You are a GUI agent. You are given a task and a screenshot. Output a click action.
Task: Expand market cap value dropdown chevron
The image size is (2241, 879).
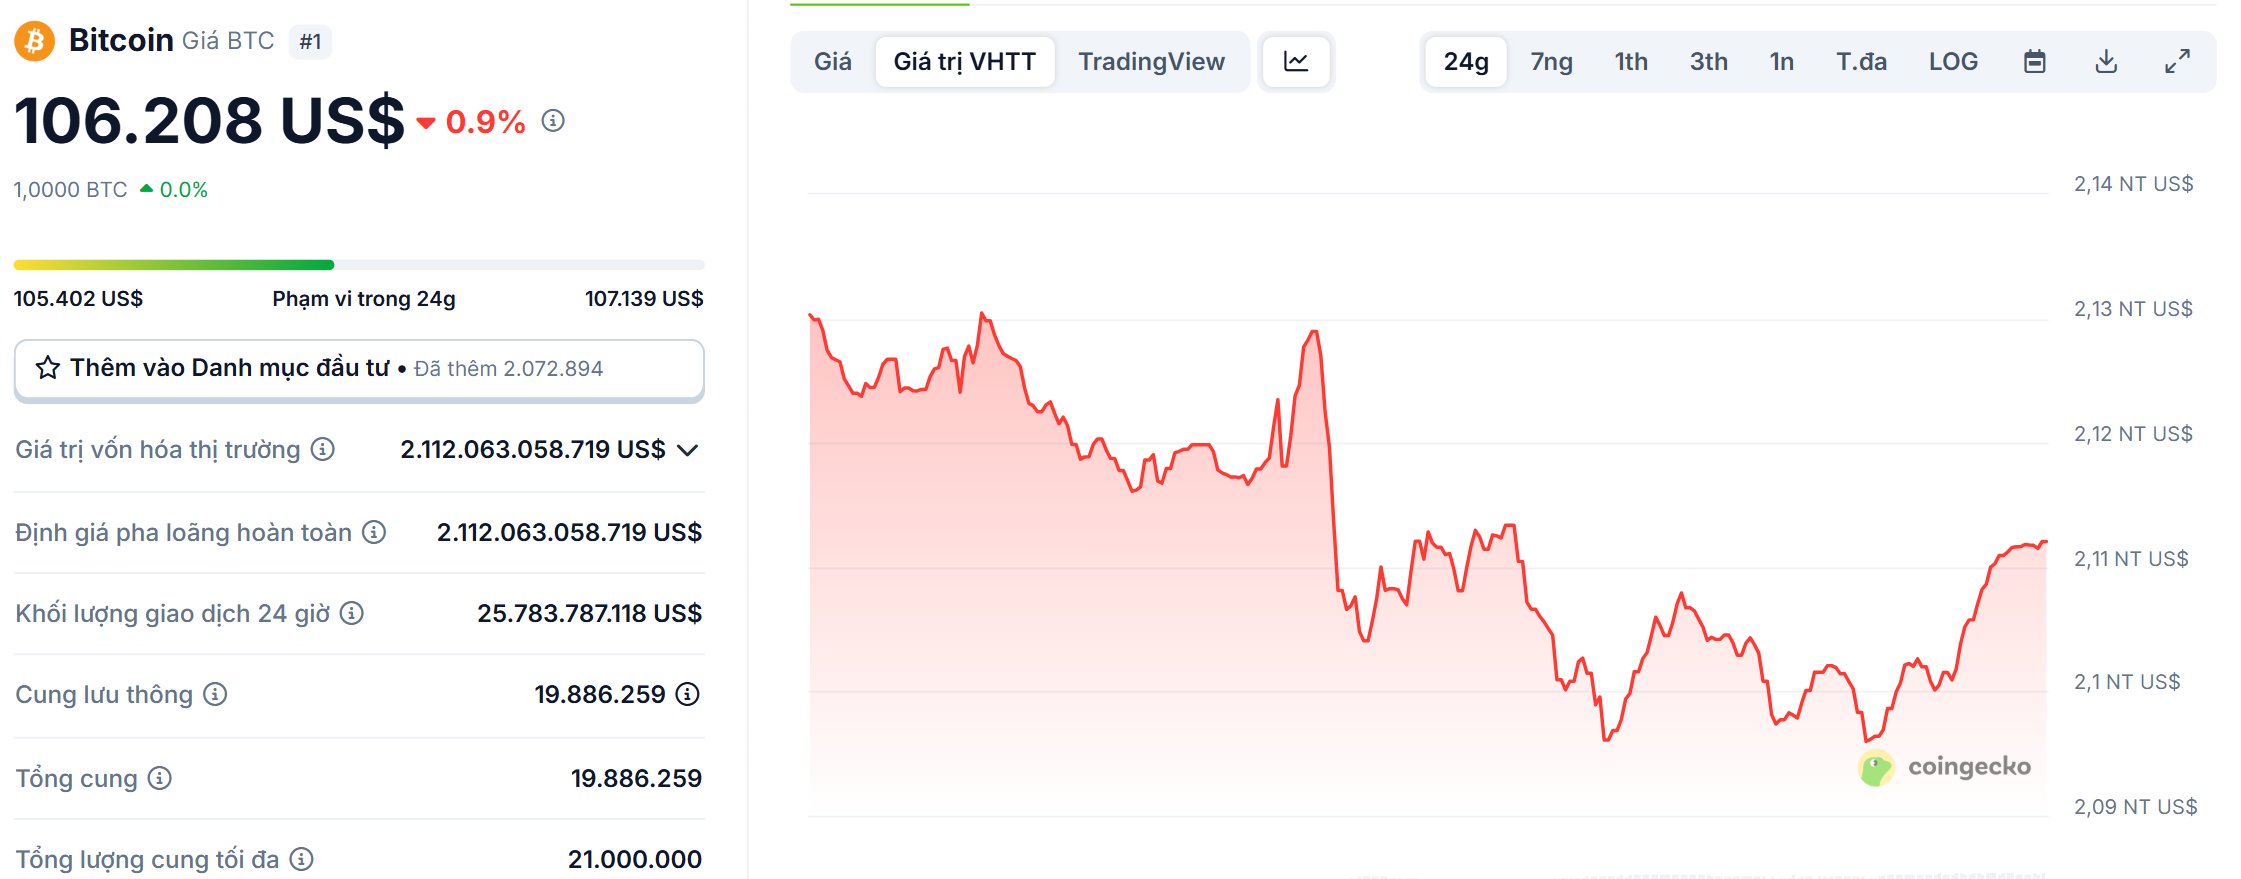[687, 450]
